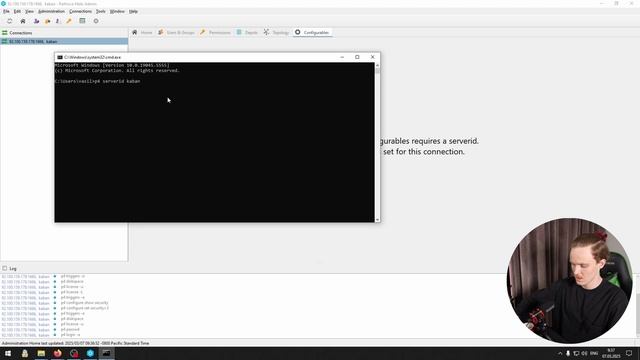Open Firefox from the taskbar

coord(58,353)
